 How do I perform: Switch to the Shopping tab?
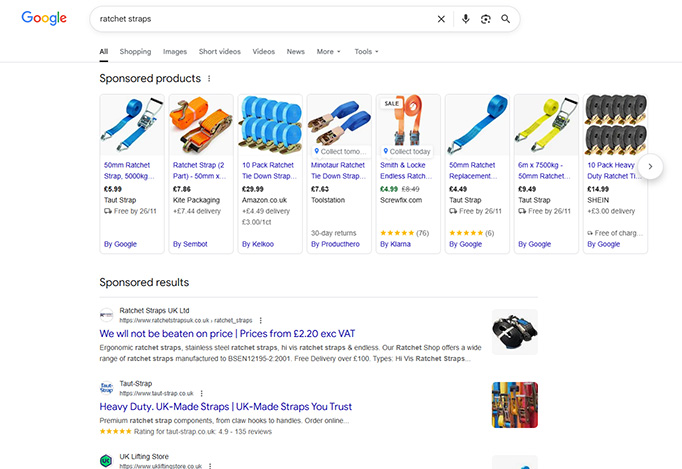[135, 51]
